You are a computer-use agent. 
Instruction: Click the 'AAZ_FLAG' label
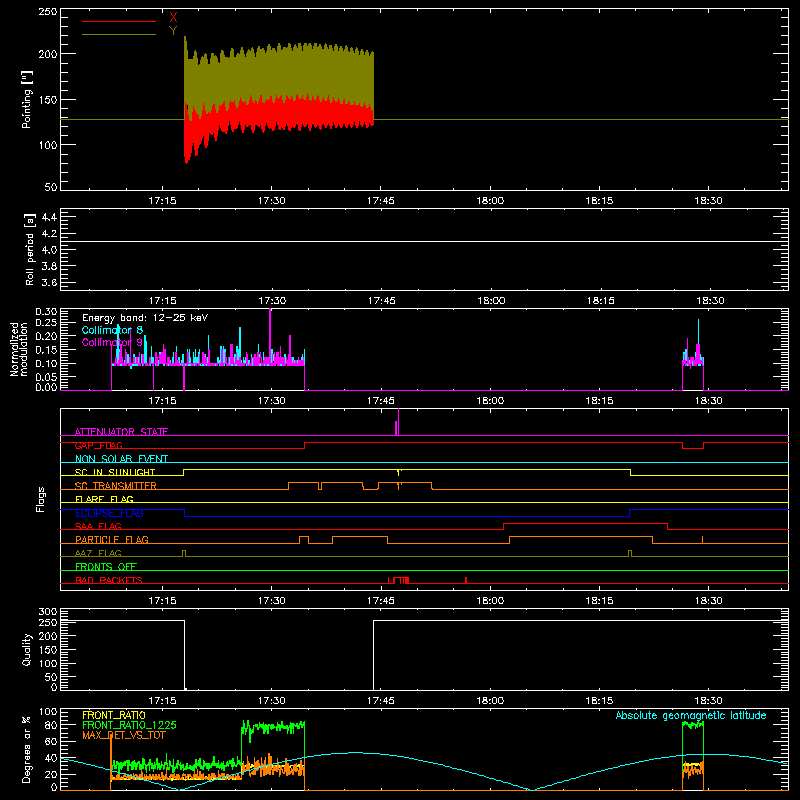pyautogui.click(x=98, y=553)
